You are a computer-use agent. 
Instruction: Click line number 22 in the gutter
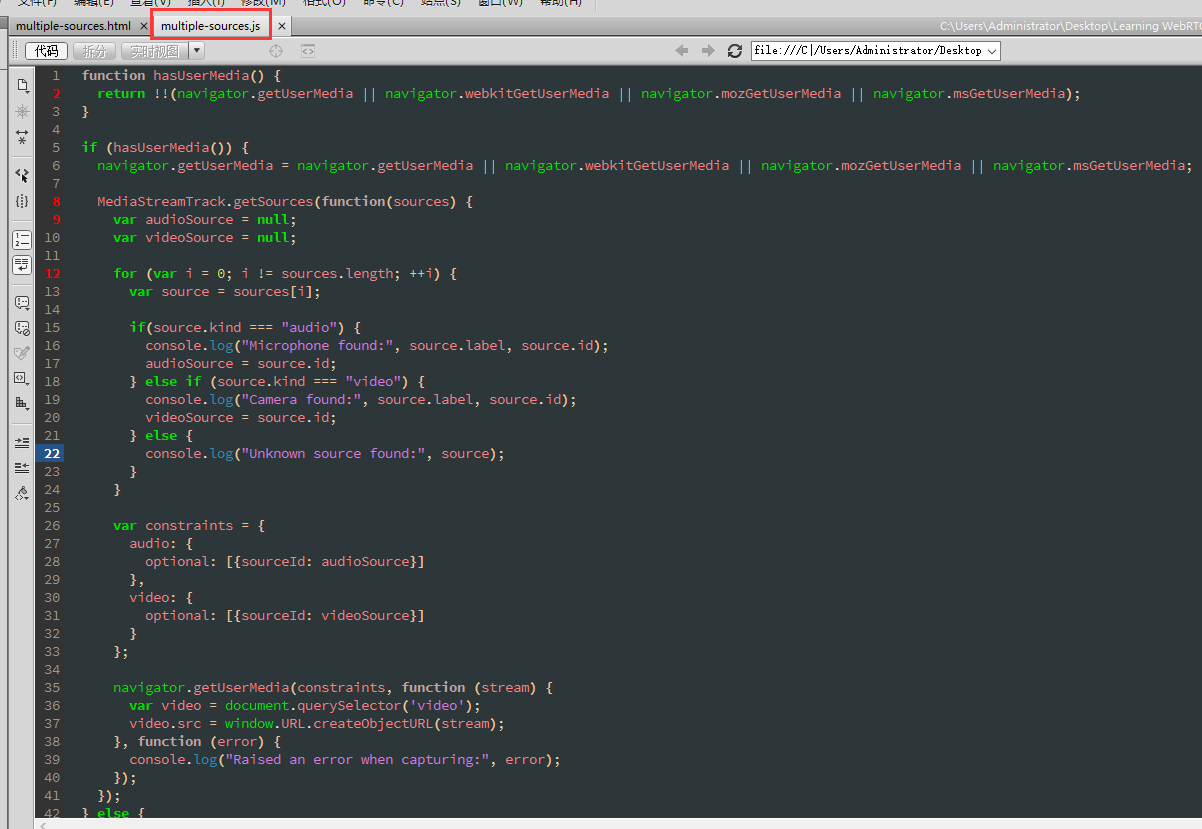point(52,453)
